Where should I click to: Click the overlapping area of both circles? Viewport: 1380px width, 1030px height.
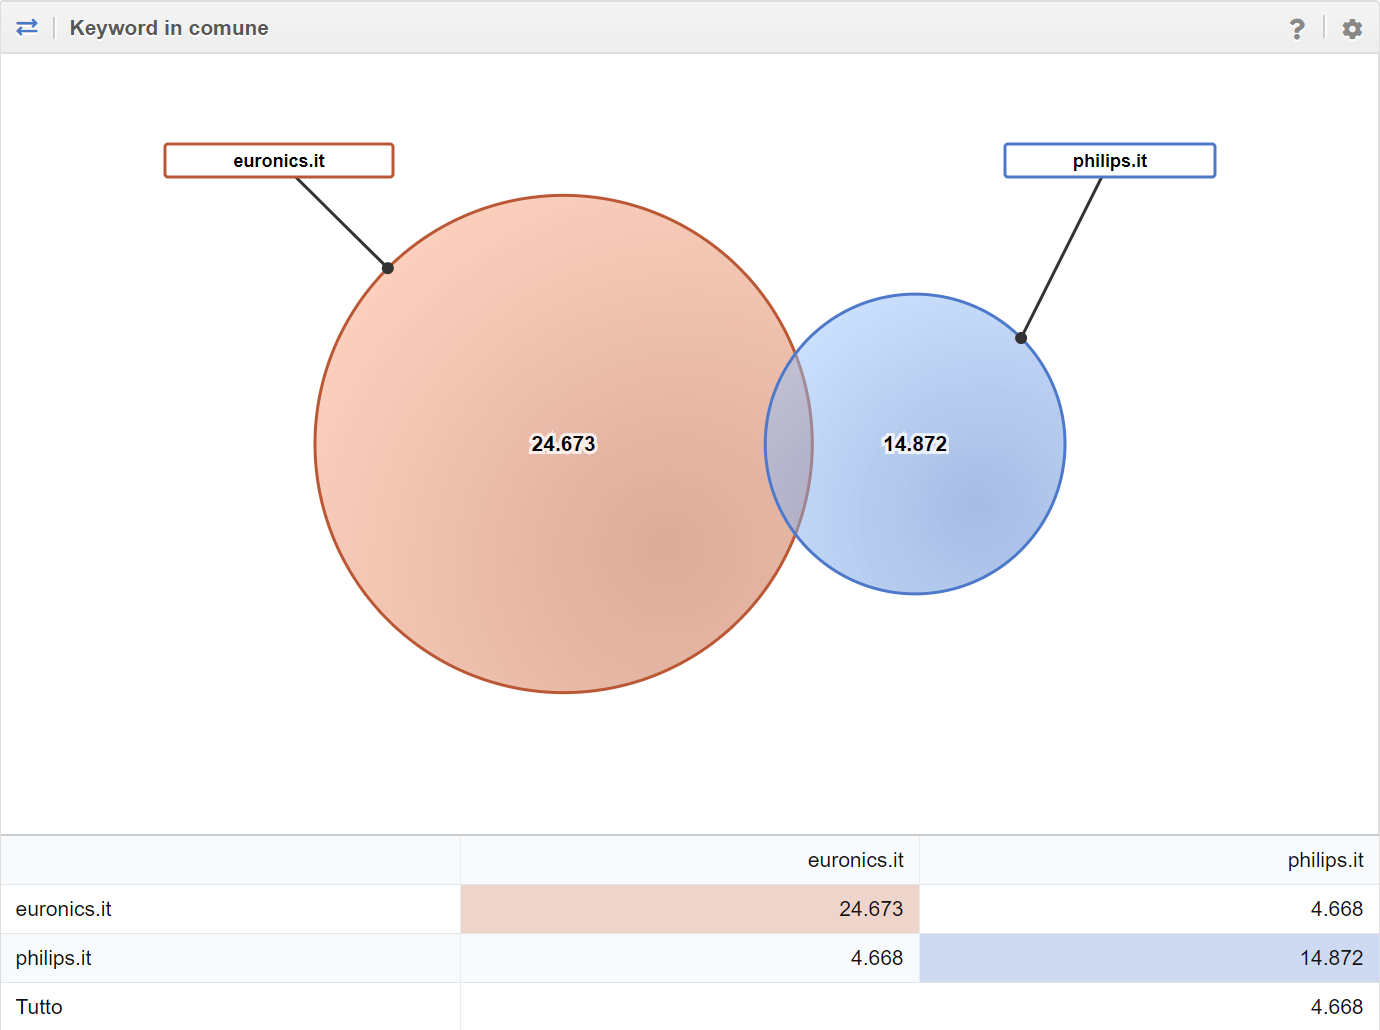789,444
